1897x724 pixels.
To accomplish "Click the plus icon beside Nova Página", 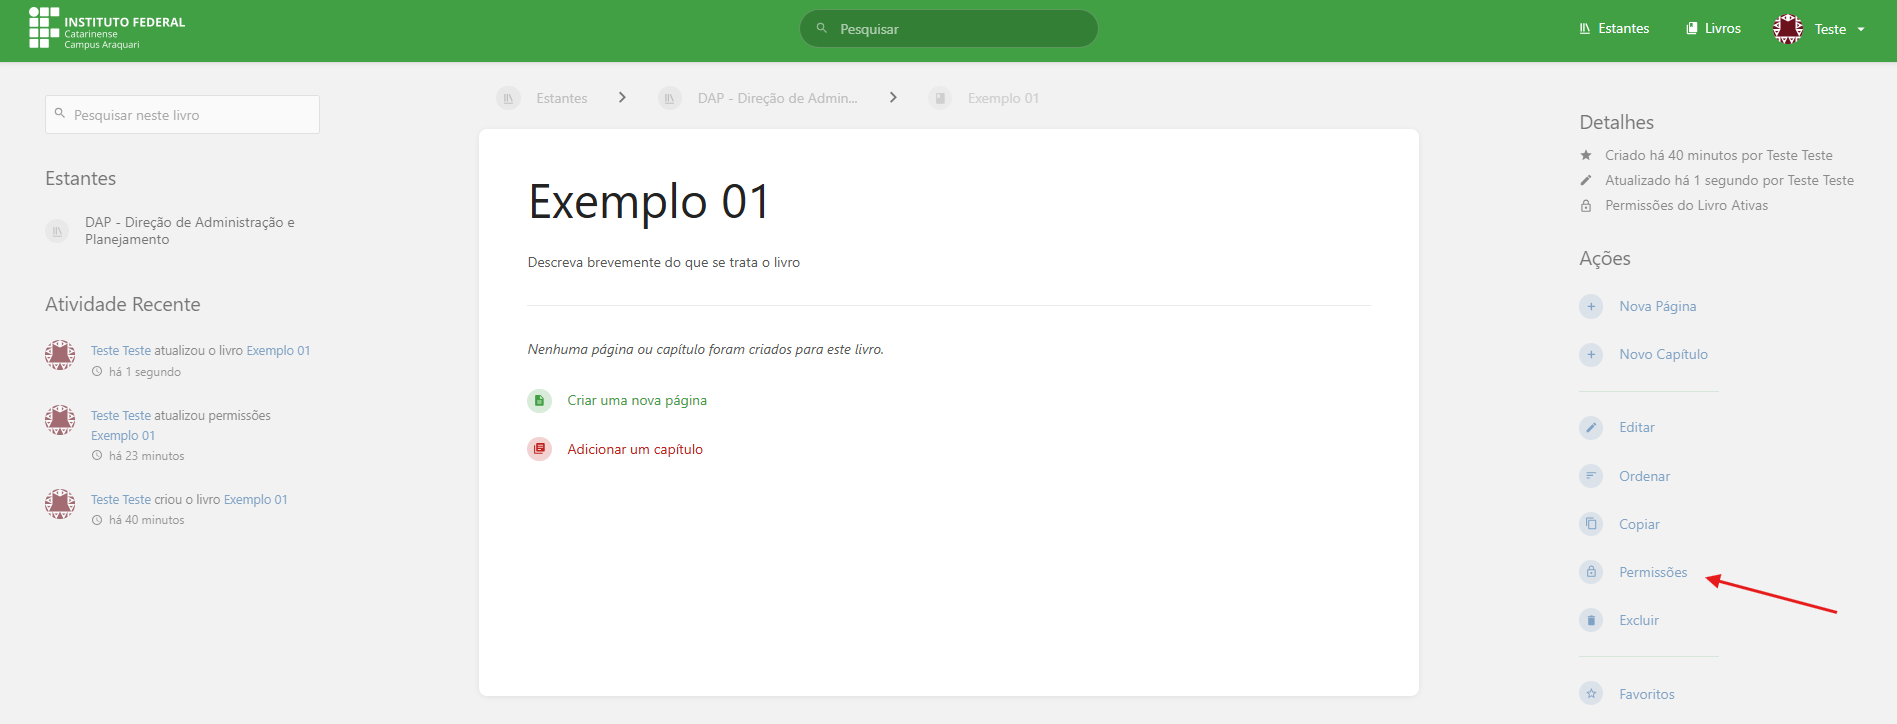I will 1590,306.
